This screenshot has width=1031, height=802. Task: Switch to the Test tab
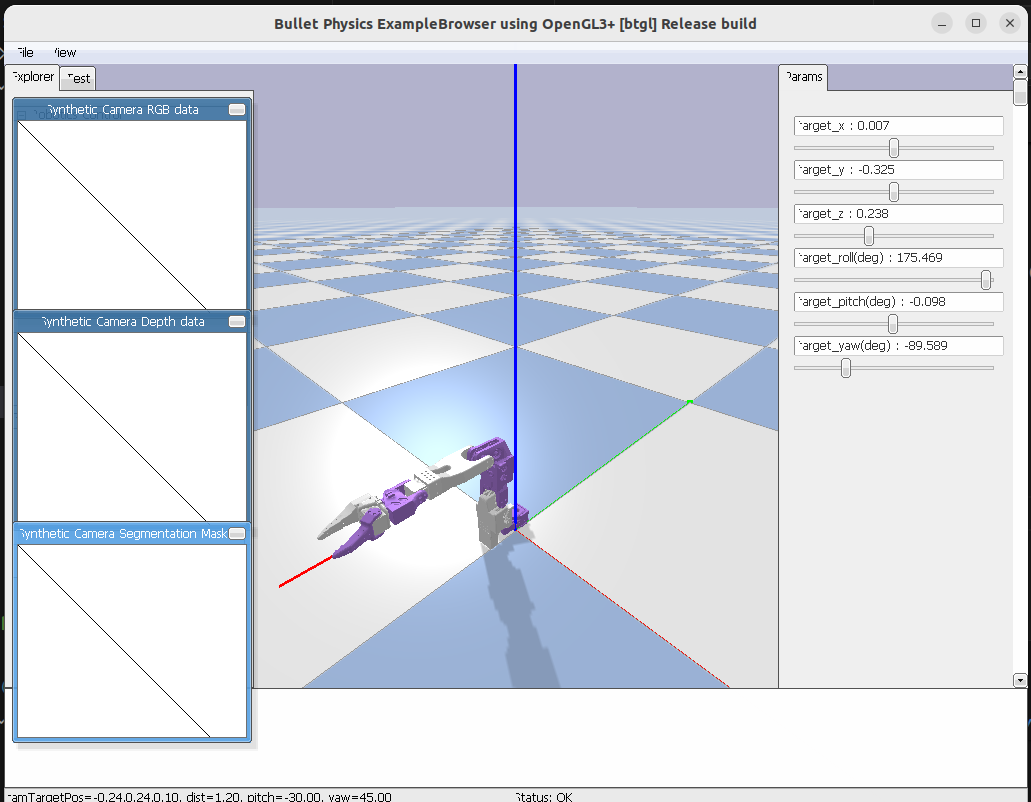78,78
